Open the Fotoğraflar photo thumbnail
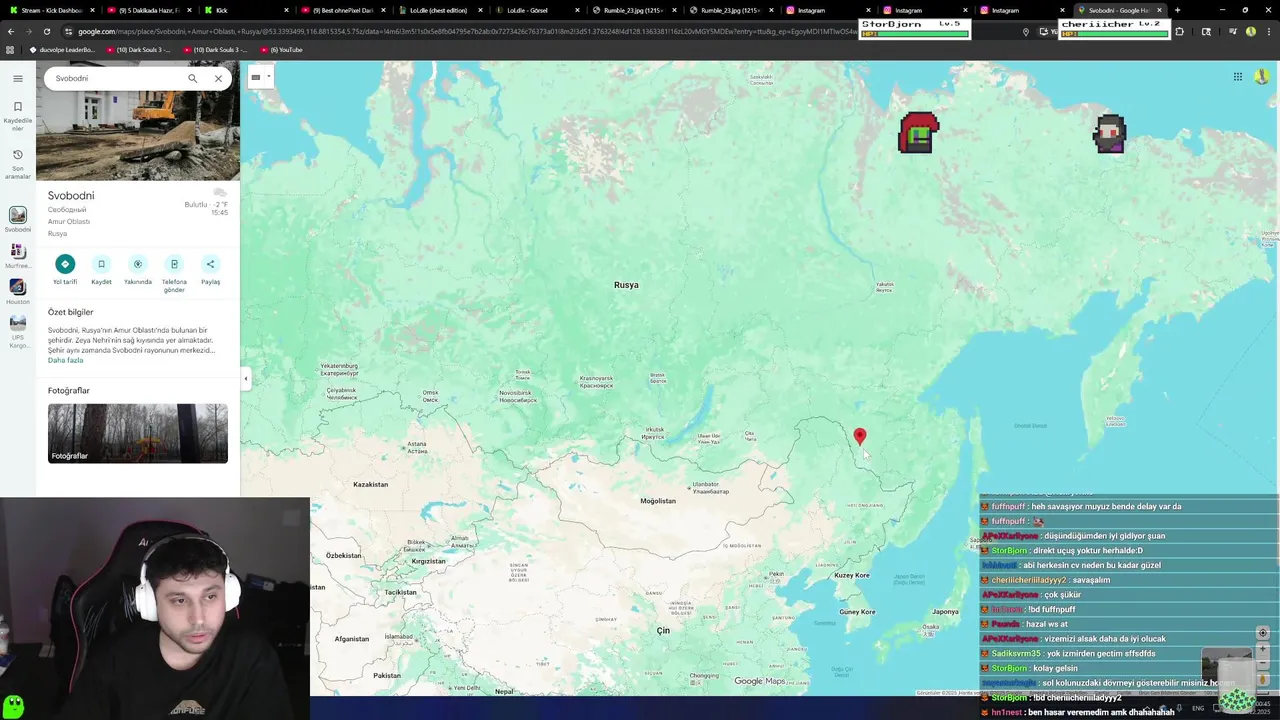This screenshot has width=1280, height=720. [138, 433]
